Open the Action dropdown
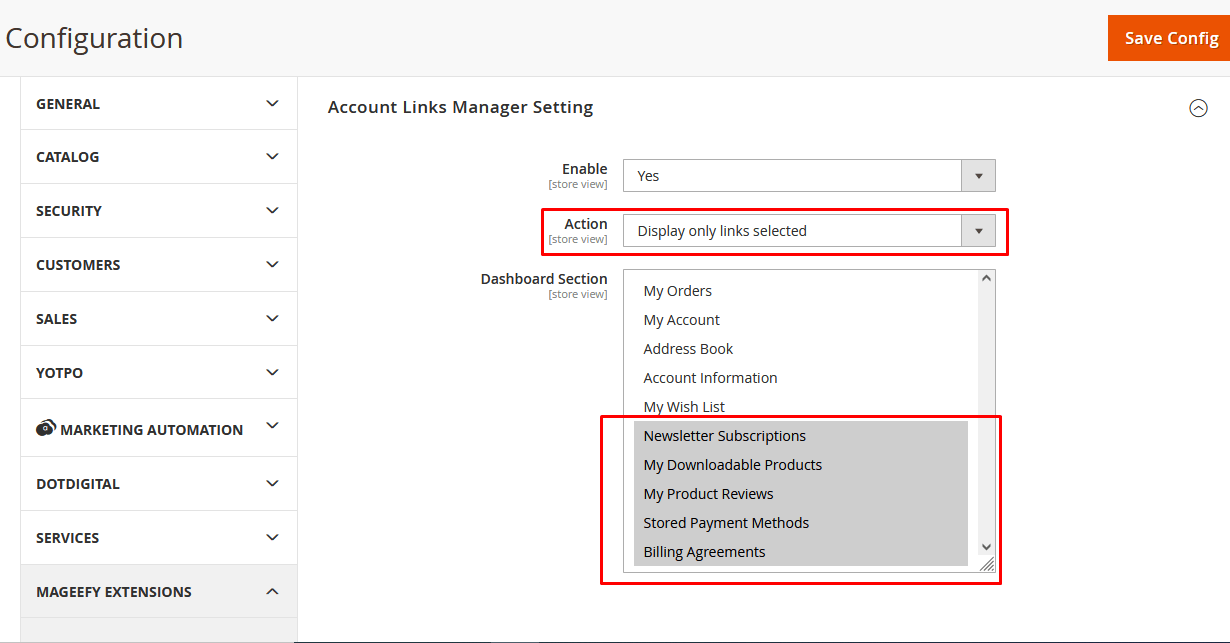Viewport: 1230px width, 643px height. click(808, 231)
